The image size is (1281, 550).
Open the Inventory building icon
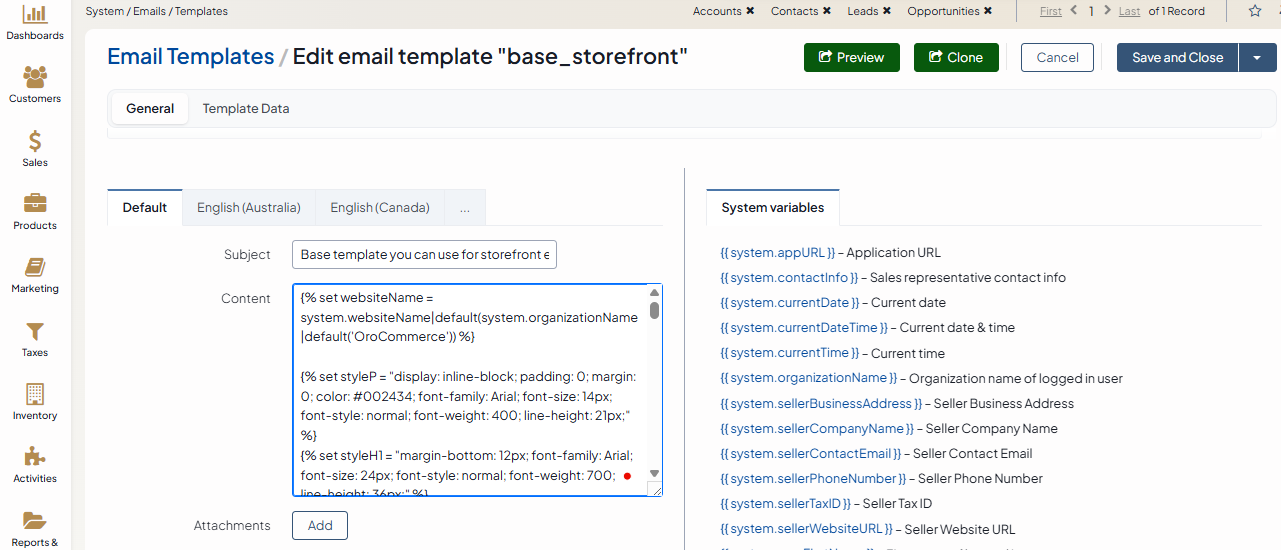[35, 394]
